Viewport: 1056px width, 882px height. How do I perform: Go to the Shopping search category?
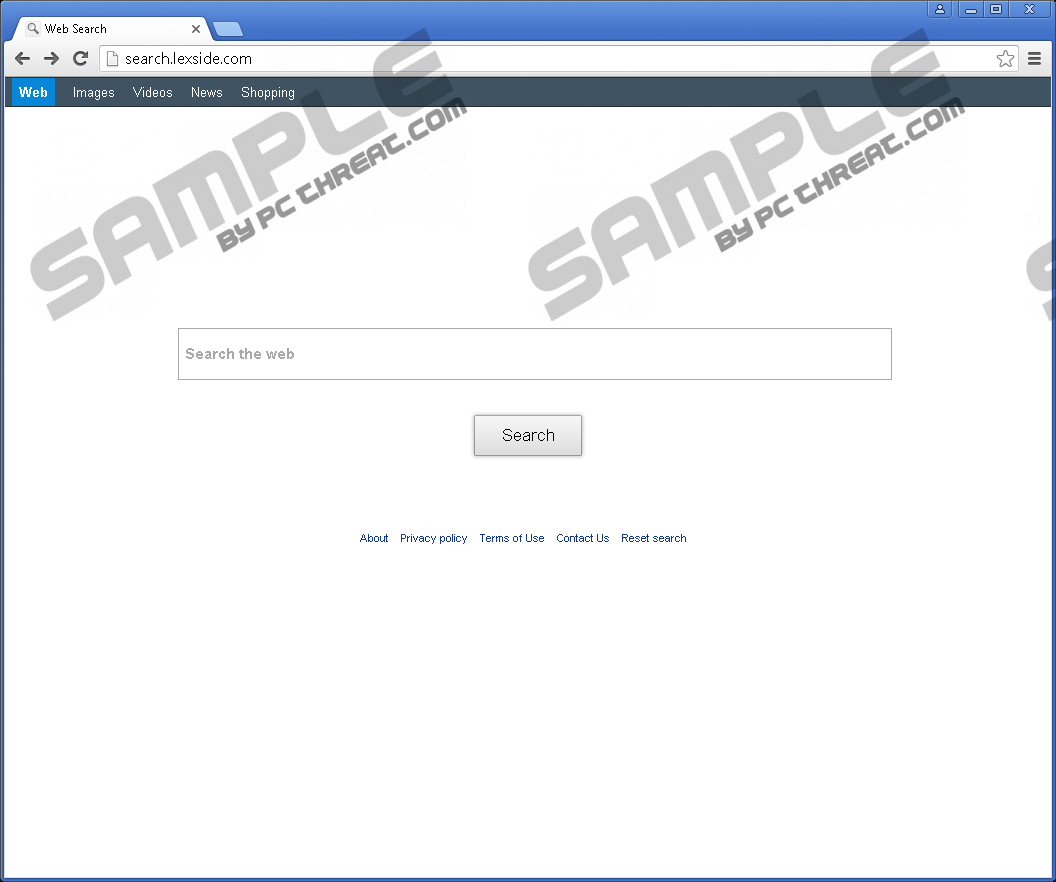267,92
